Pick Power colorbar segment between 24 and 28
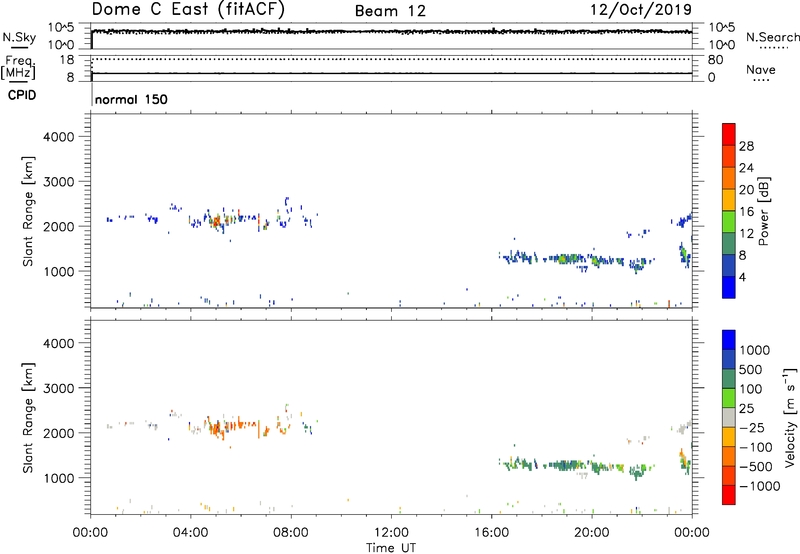 pyautogui.click(x=729, y=156)
